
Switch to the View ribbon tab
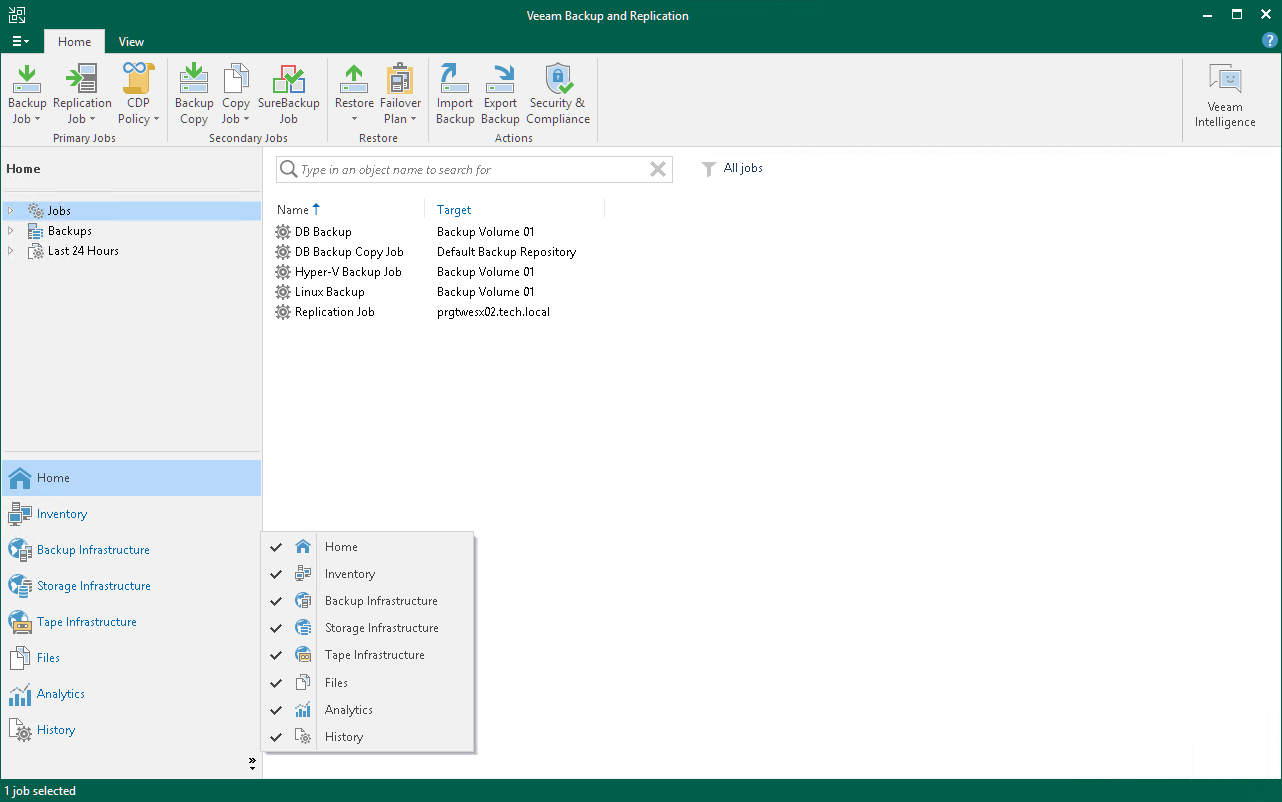[131, 42]
